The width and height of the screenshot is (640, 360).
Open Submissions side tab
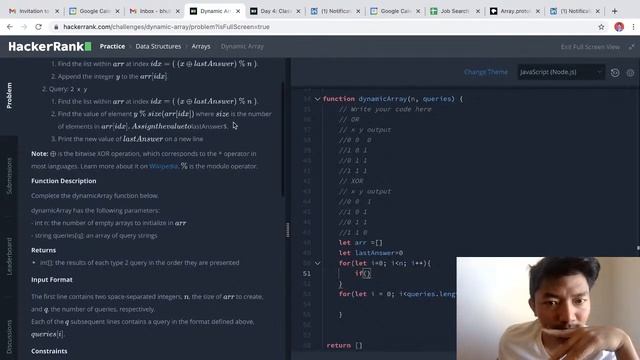[x=9, y=176]
